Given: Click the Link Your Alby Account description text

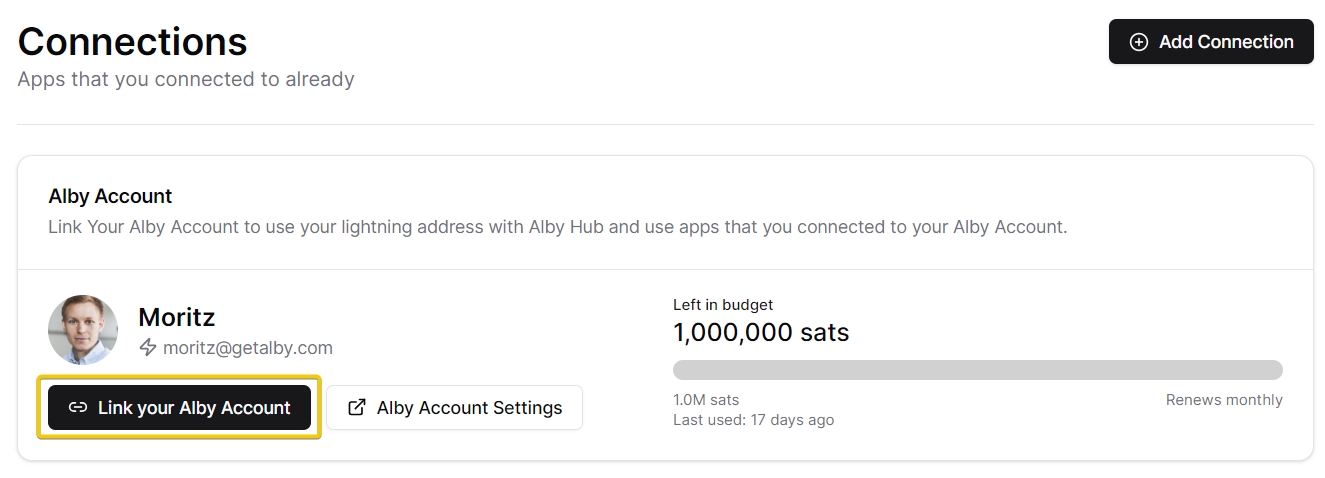Looking at the screenshot, I should pos(557,227).
